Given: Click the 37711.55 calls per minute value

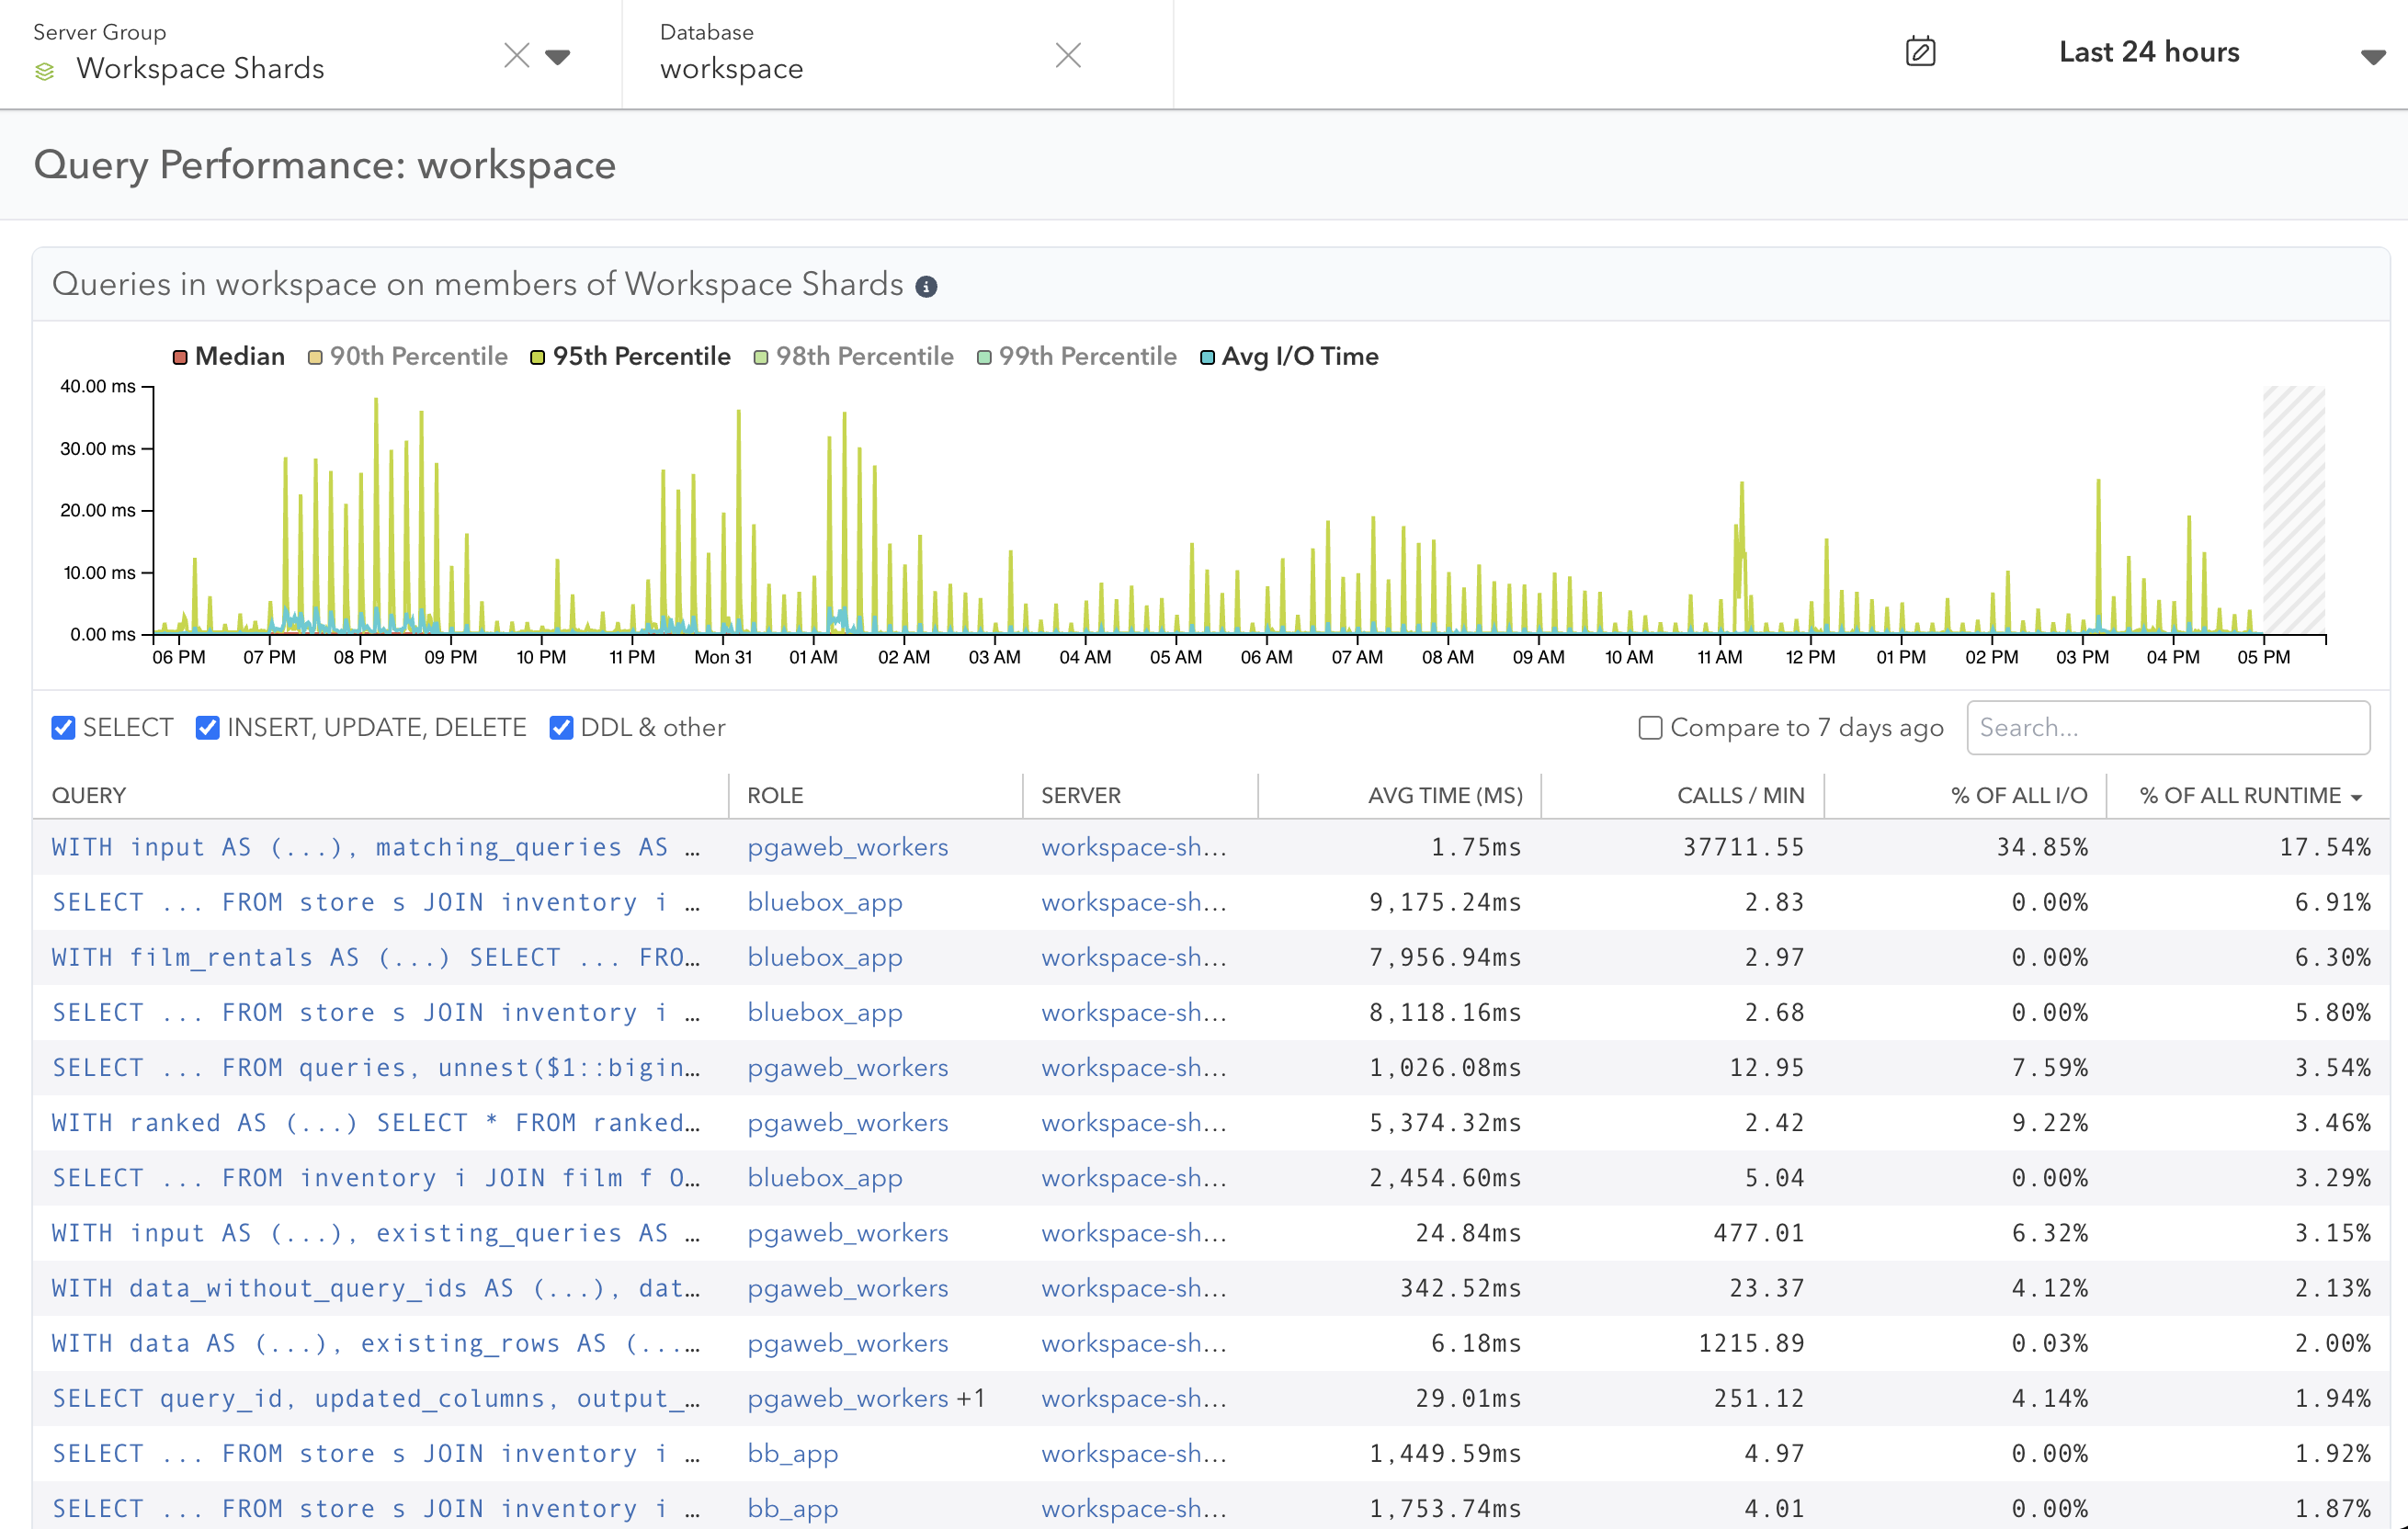Looking at the screenshot, I should (1743, 848).
